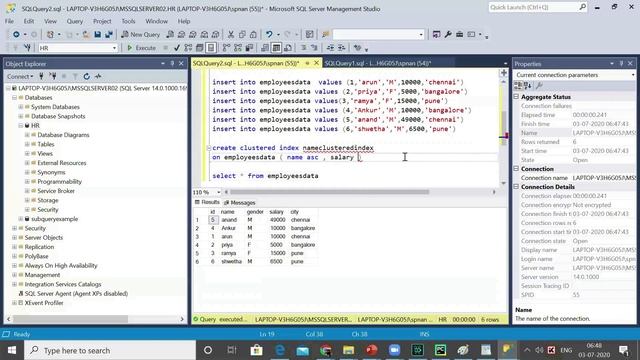Open Query Options from the toolbar
Image resolution: width=640 pixels, height=360 pixels.
pos(200,48)
